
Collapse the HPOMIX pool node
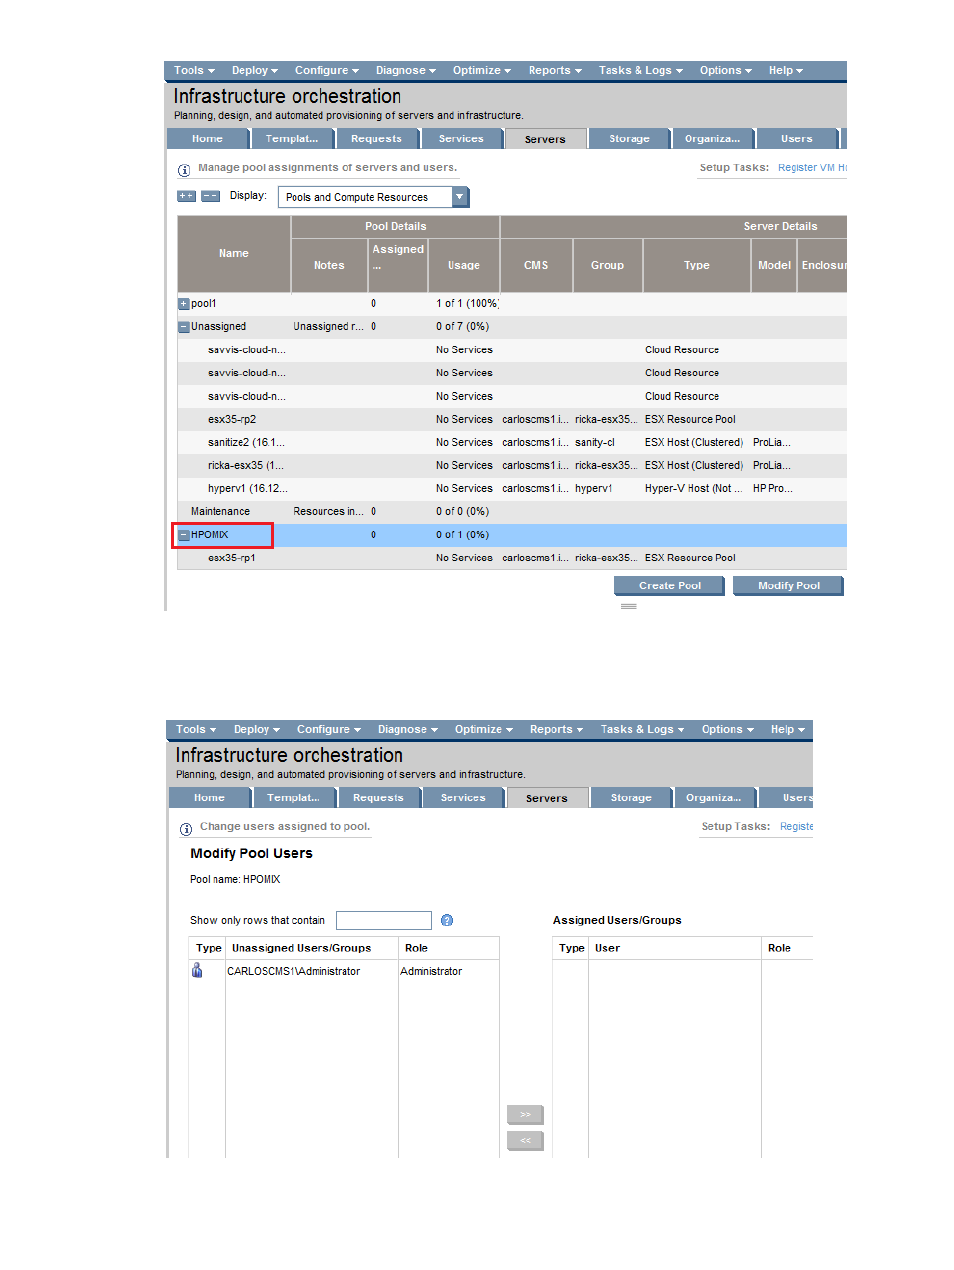tap(184, 535)
